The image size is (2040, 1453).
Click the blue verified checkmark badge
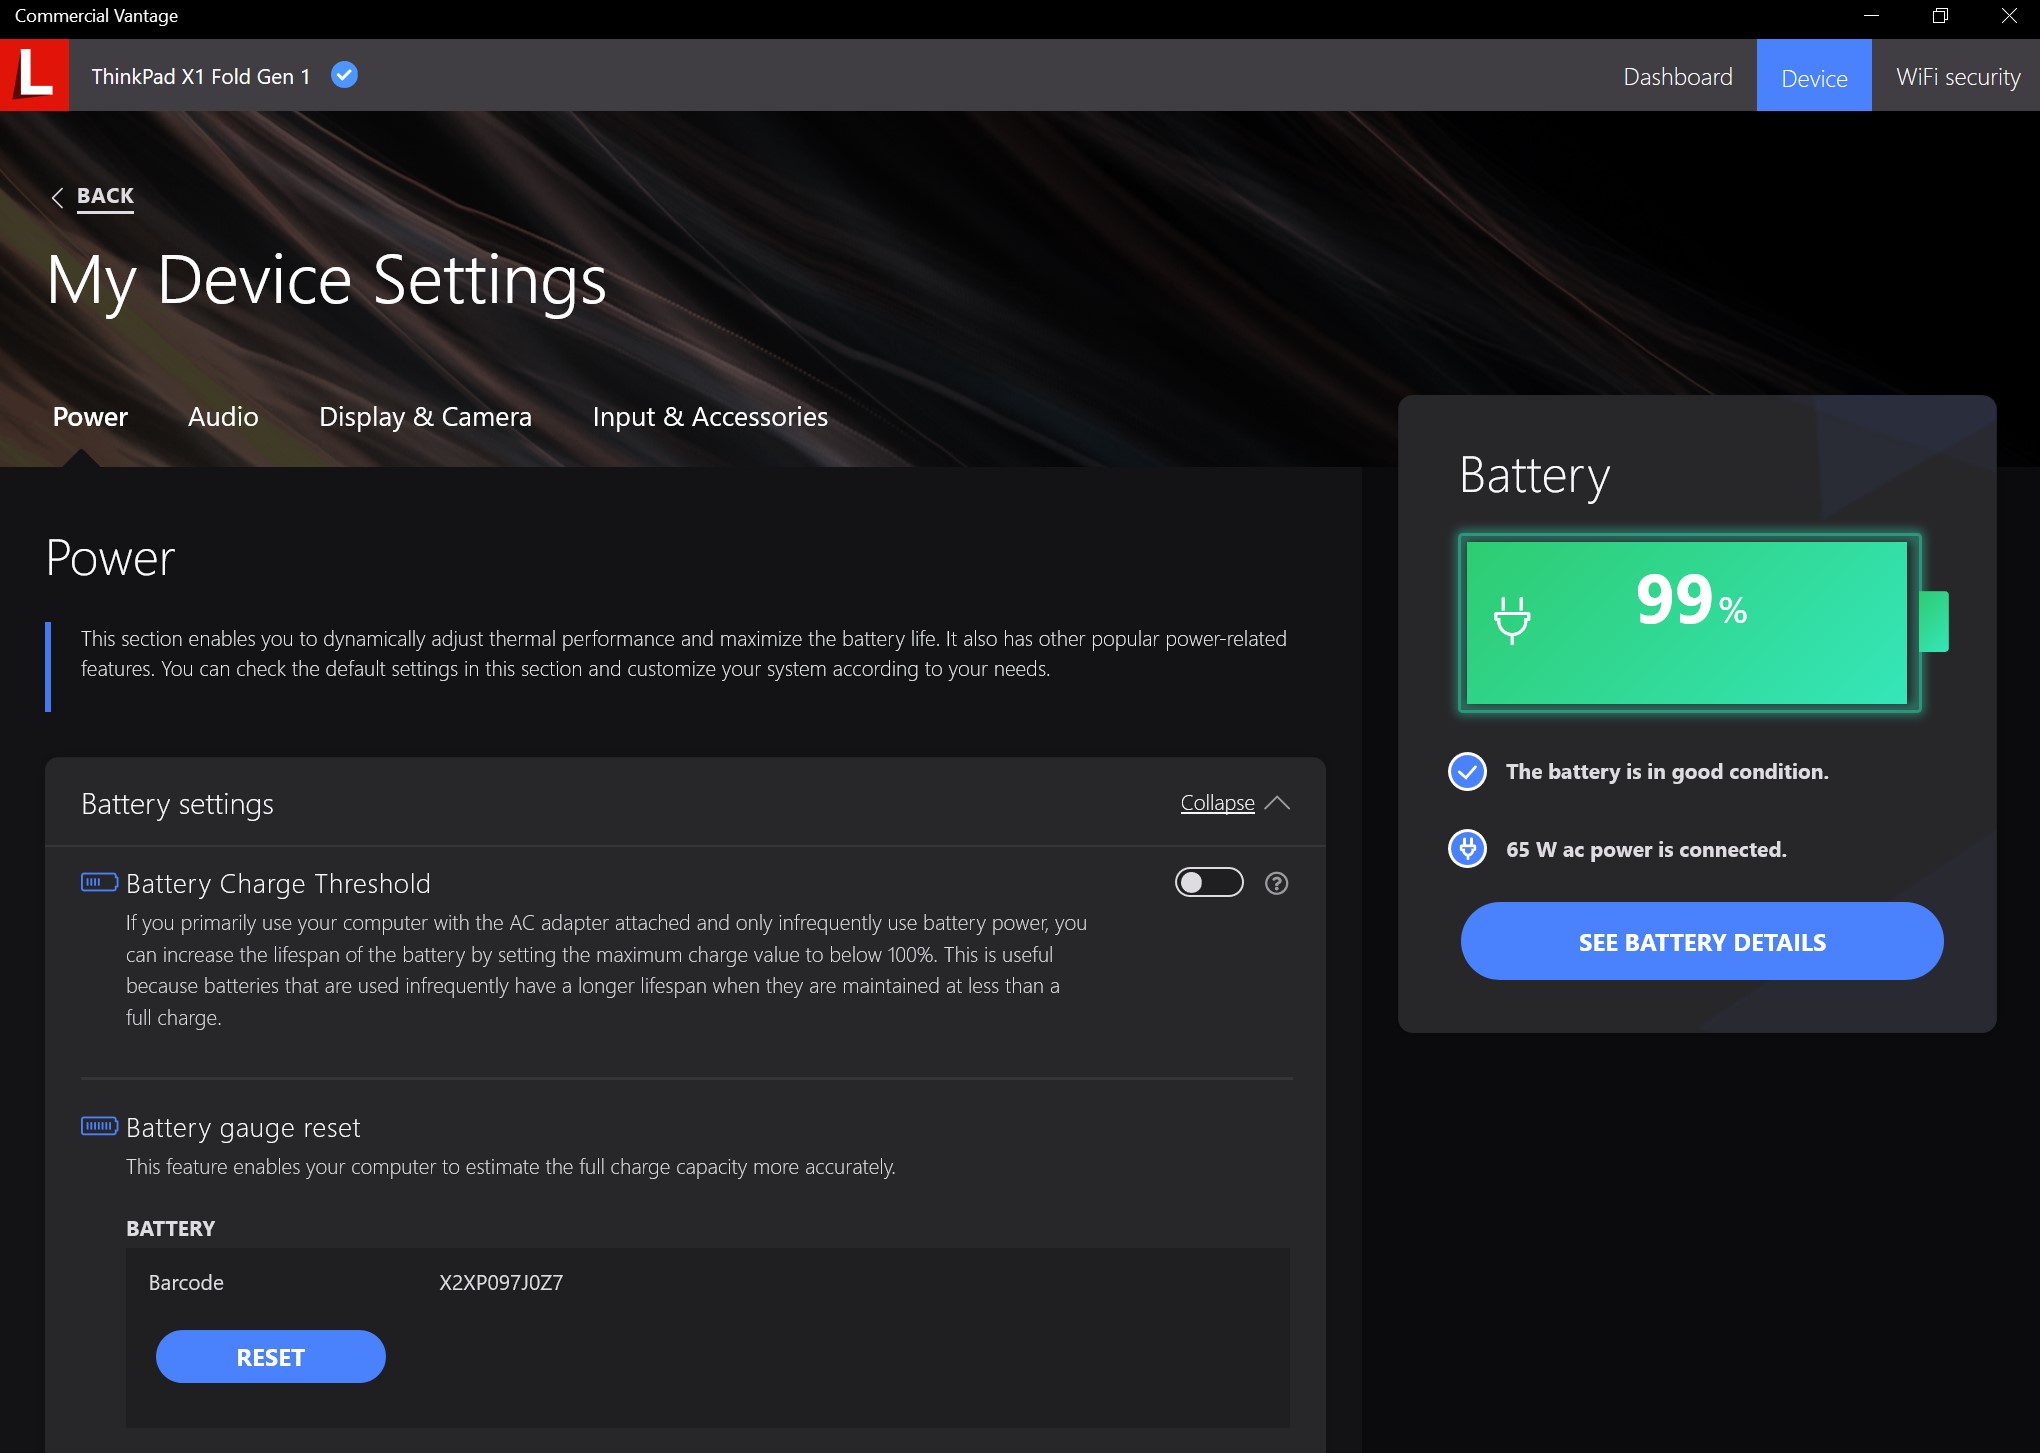pyautogui.click(x=344, y=75)
